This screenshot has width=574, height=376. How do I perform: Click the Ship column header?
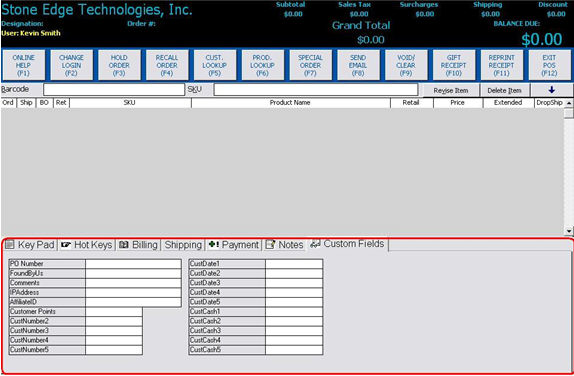26,103
